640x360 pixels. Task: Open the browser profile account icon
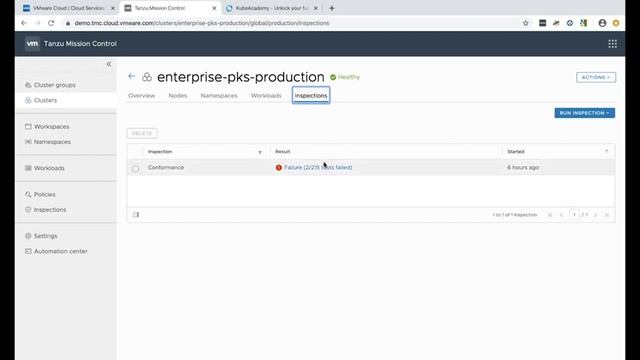[x=602, y=23]
